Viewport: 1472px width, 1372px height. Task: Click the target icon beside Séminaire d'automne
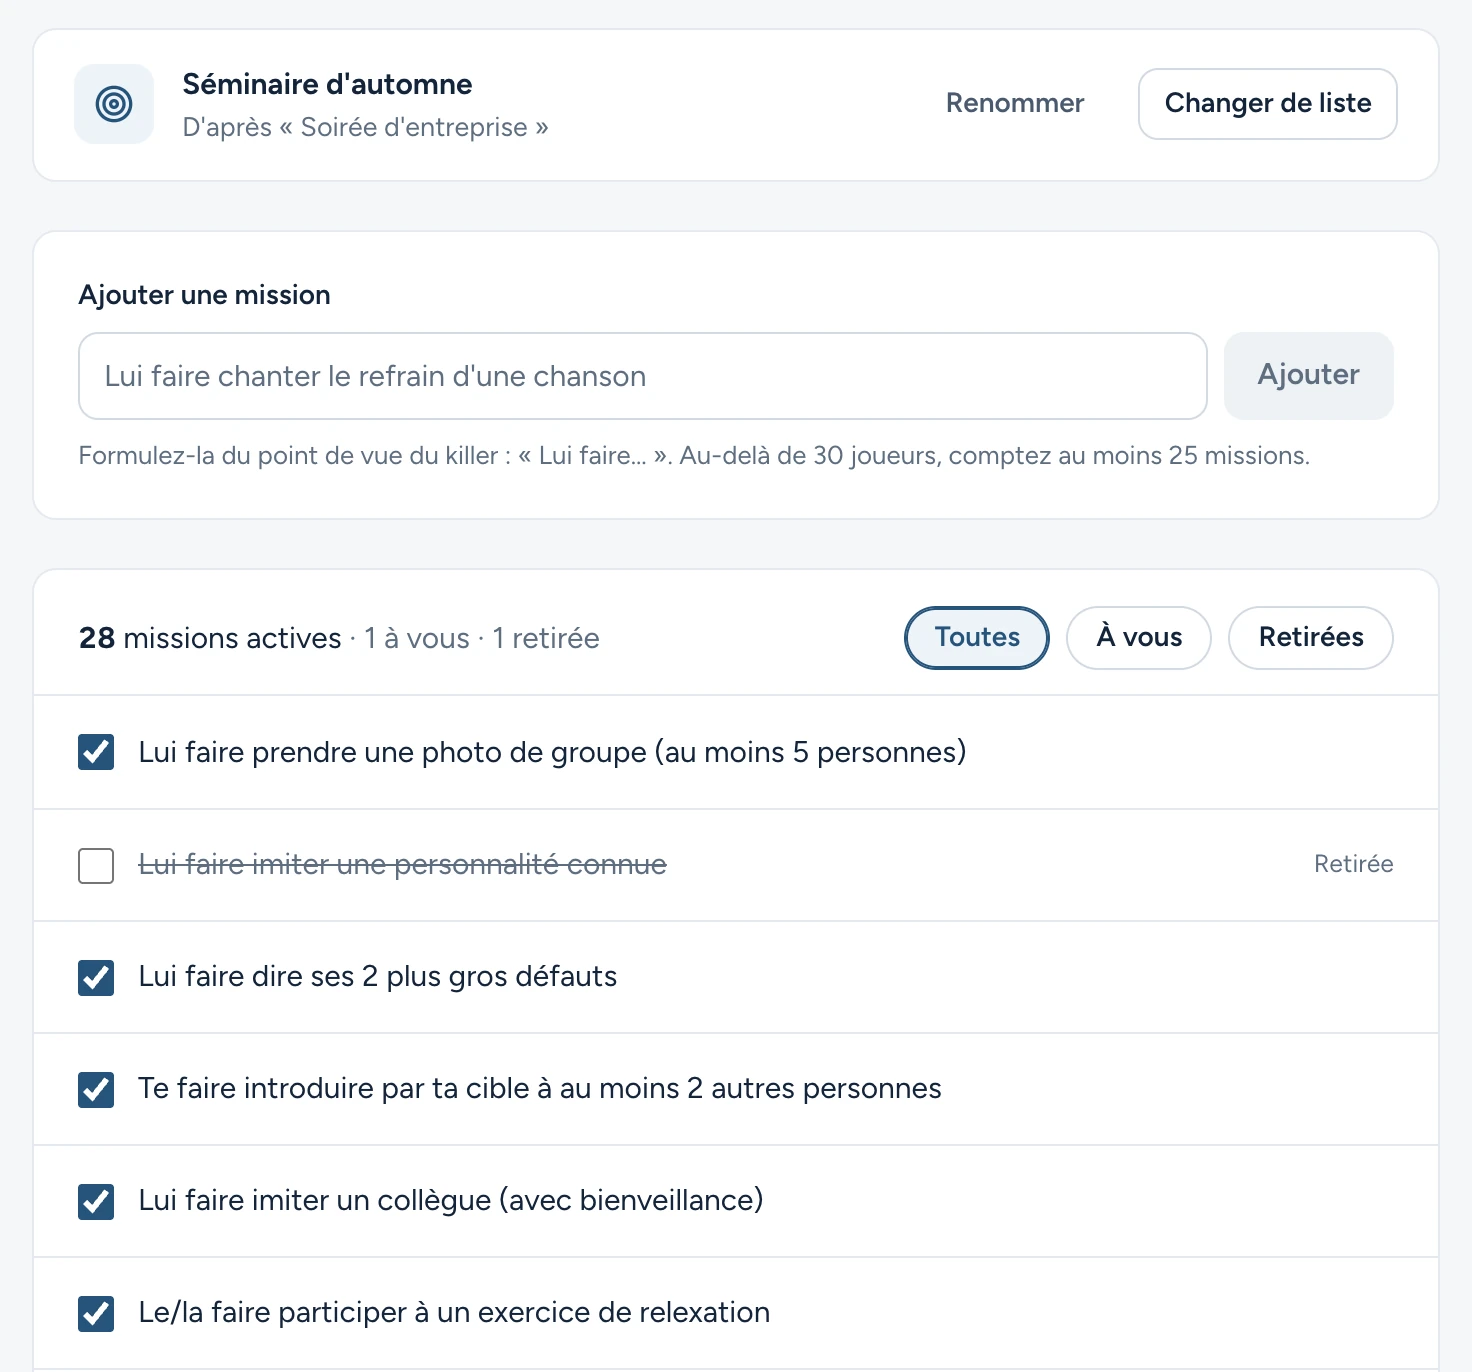tap(114, 104)
